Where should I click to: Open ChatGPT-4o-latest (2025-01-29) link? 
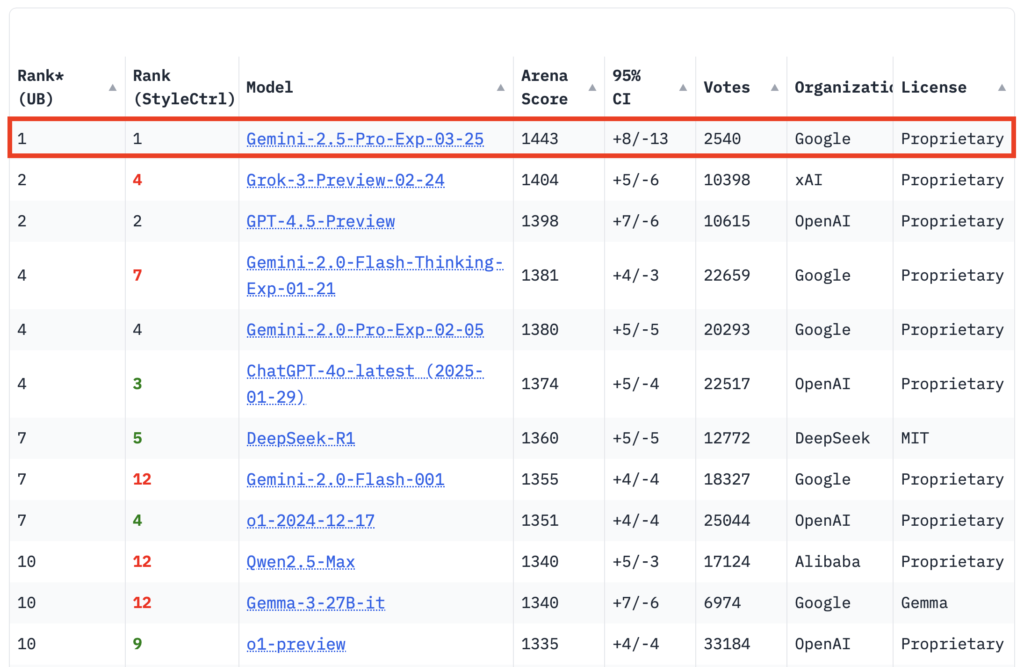(365, 383)
